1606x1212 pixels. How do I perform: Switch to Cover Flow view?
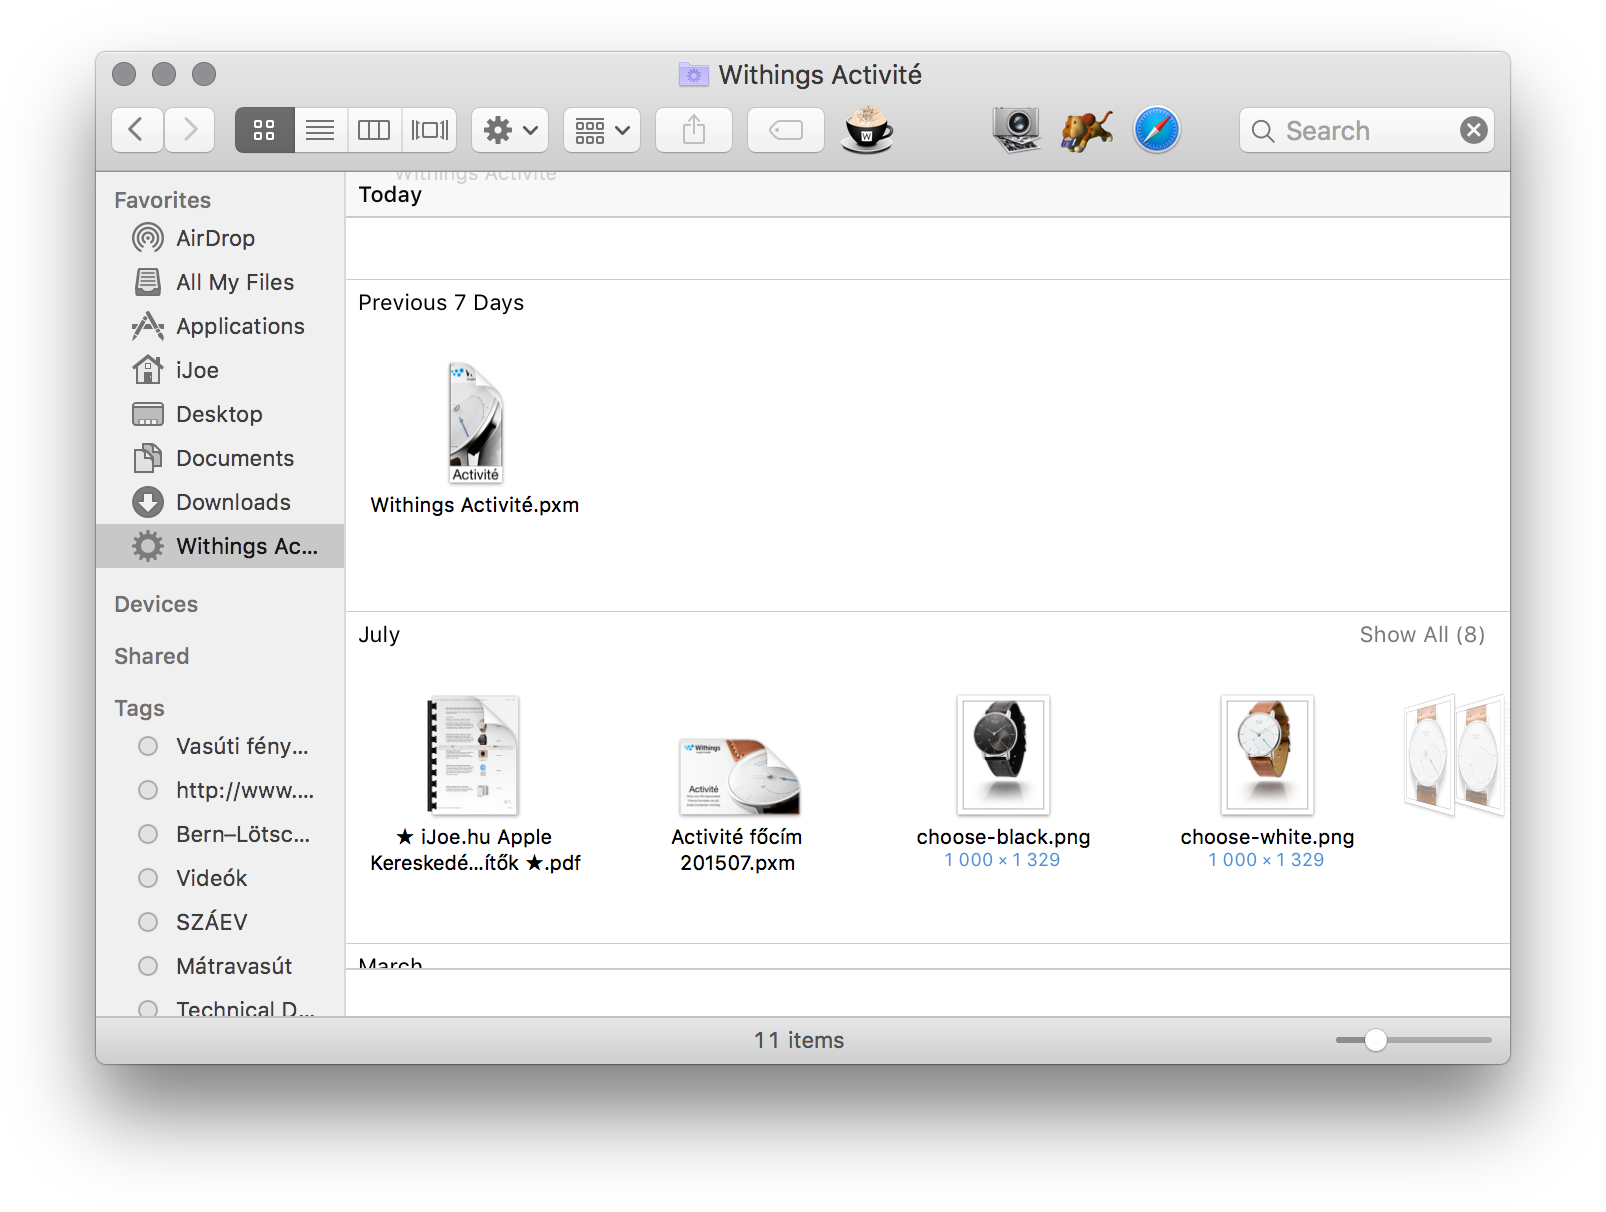pos(430,130)
